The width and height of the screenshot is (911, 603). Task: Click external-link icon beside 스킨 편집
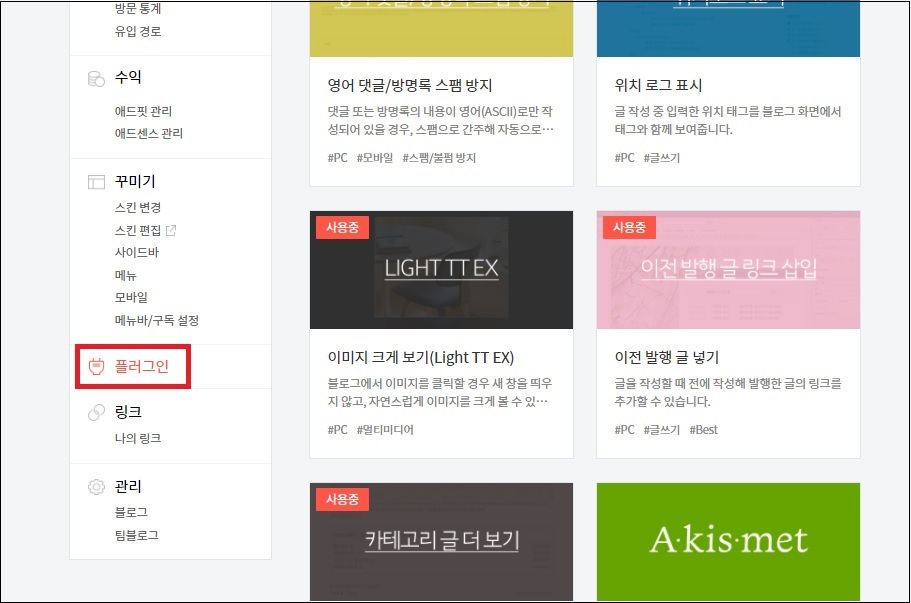pos(171,231)
